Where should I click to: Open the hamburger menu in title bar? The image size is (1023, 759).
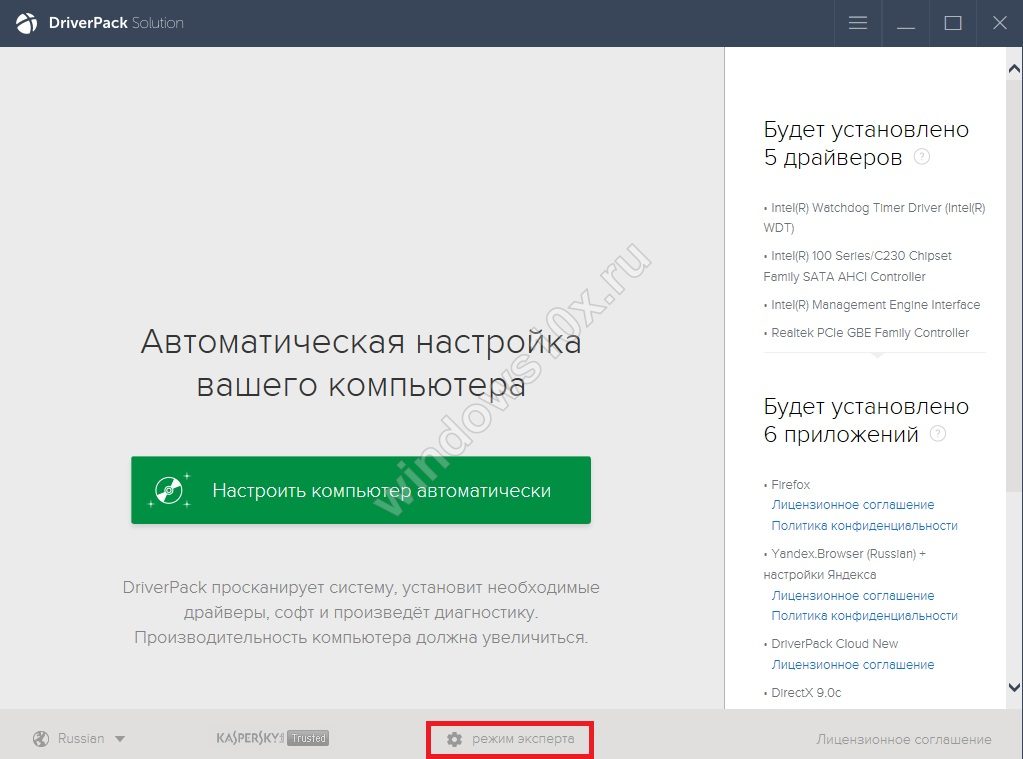click(x=857, y=23)
